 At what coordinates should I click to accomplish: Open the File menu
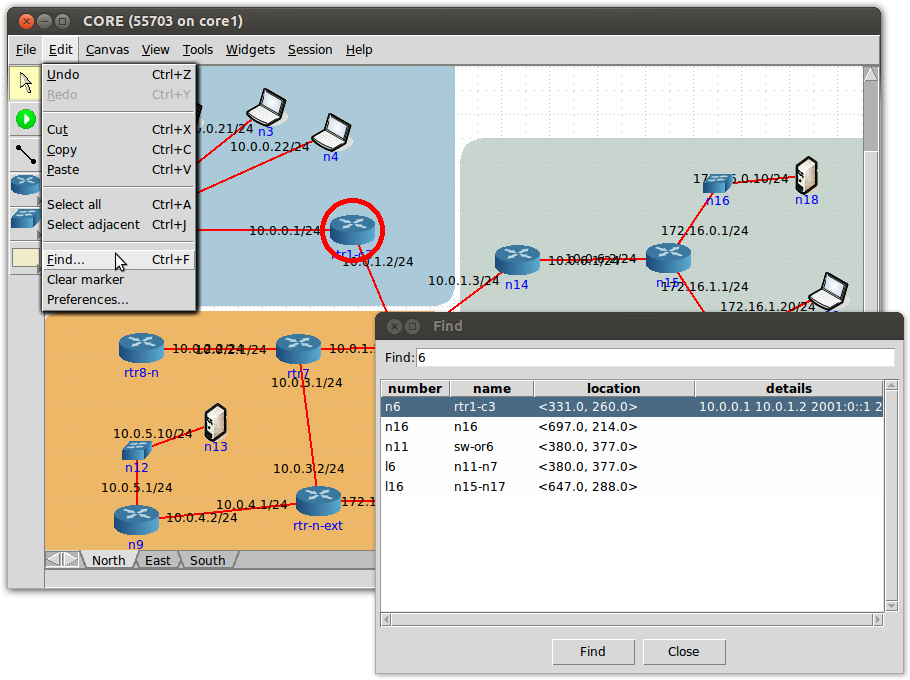26,50
